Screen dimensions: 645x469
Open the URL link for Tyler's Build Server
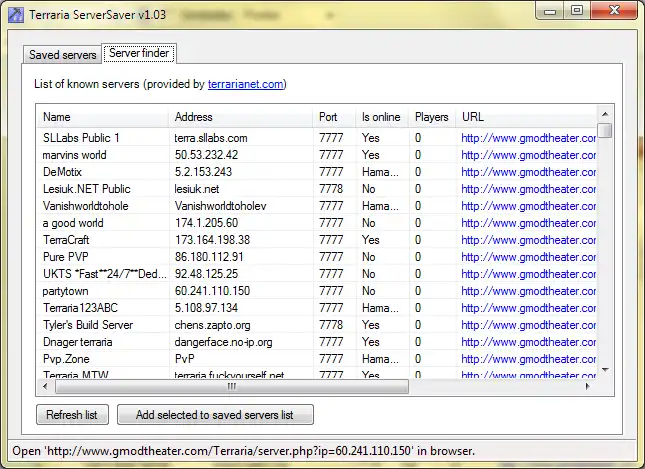click(x=529, y=325)
